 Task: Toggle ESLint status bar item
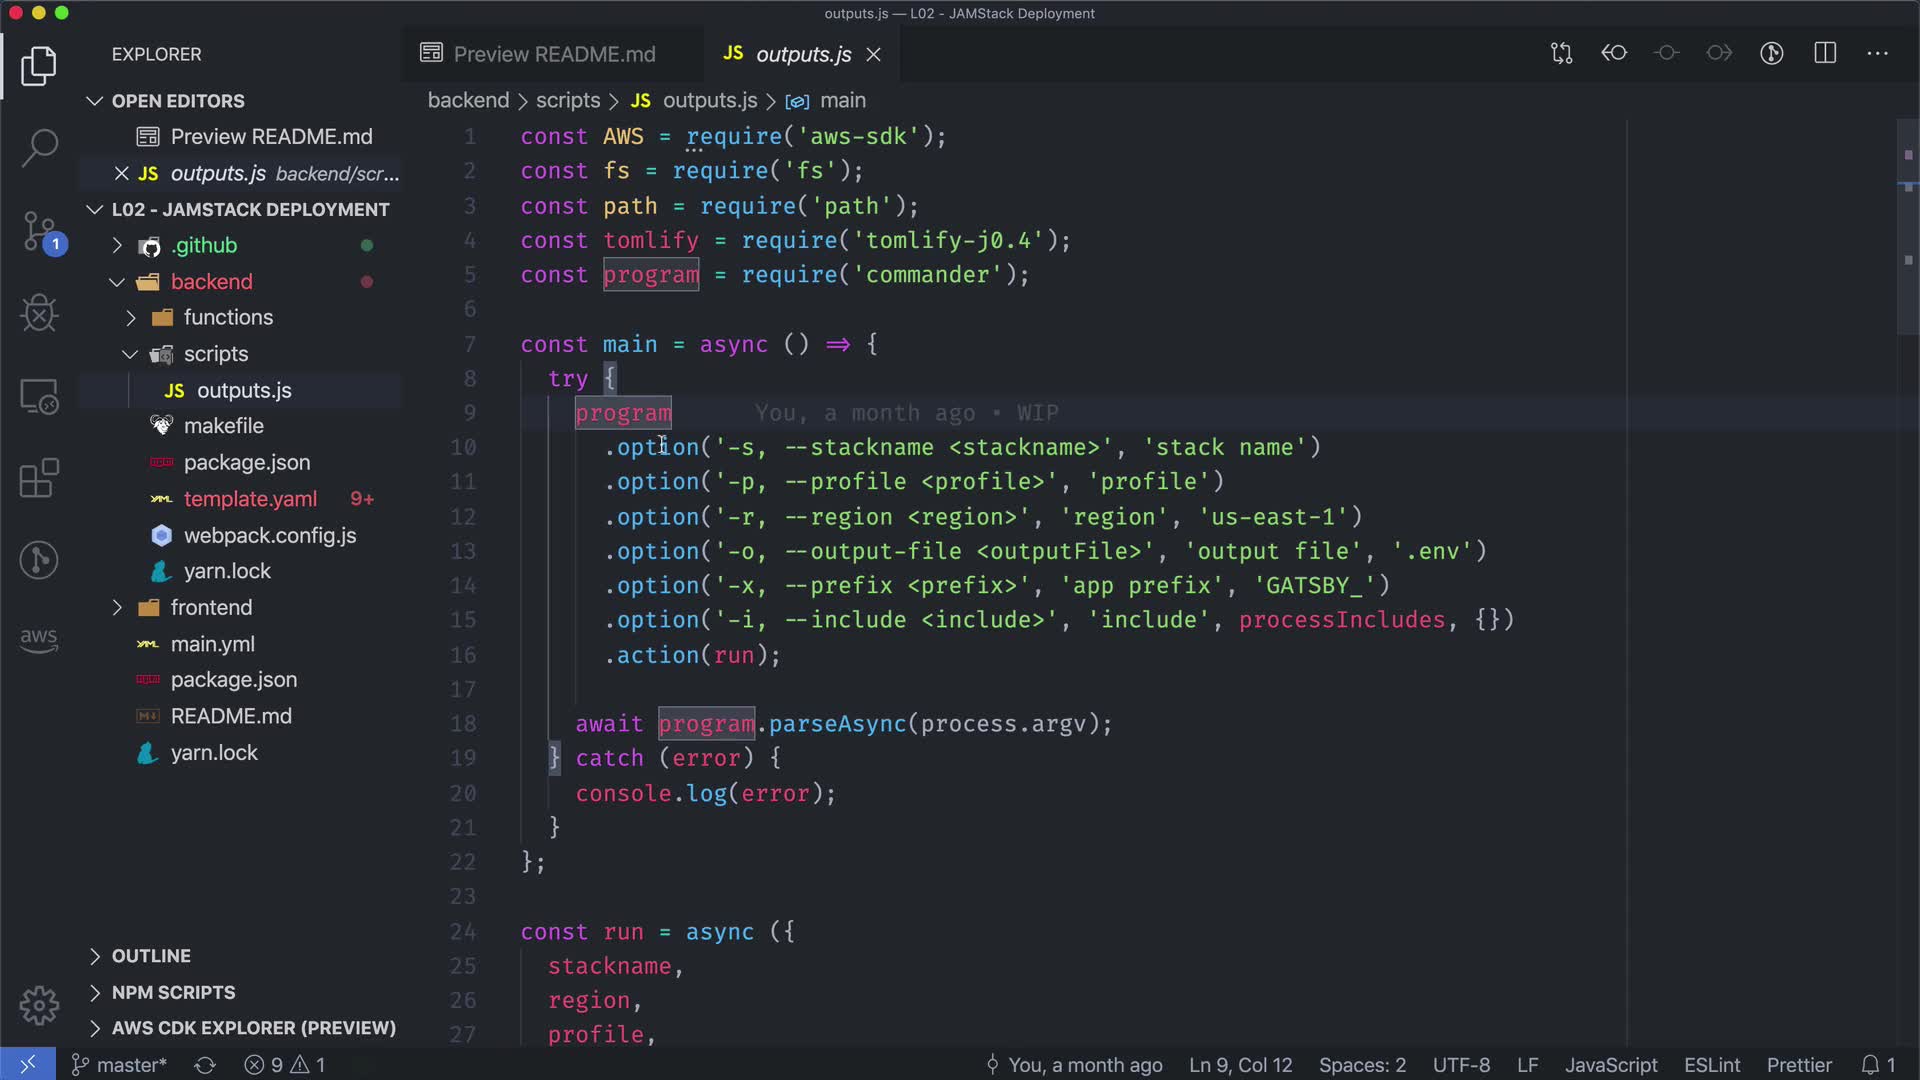1711,1065
